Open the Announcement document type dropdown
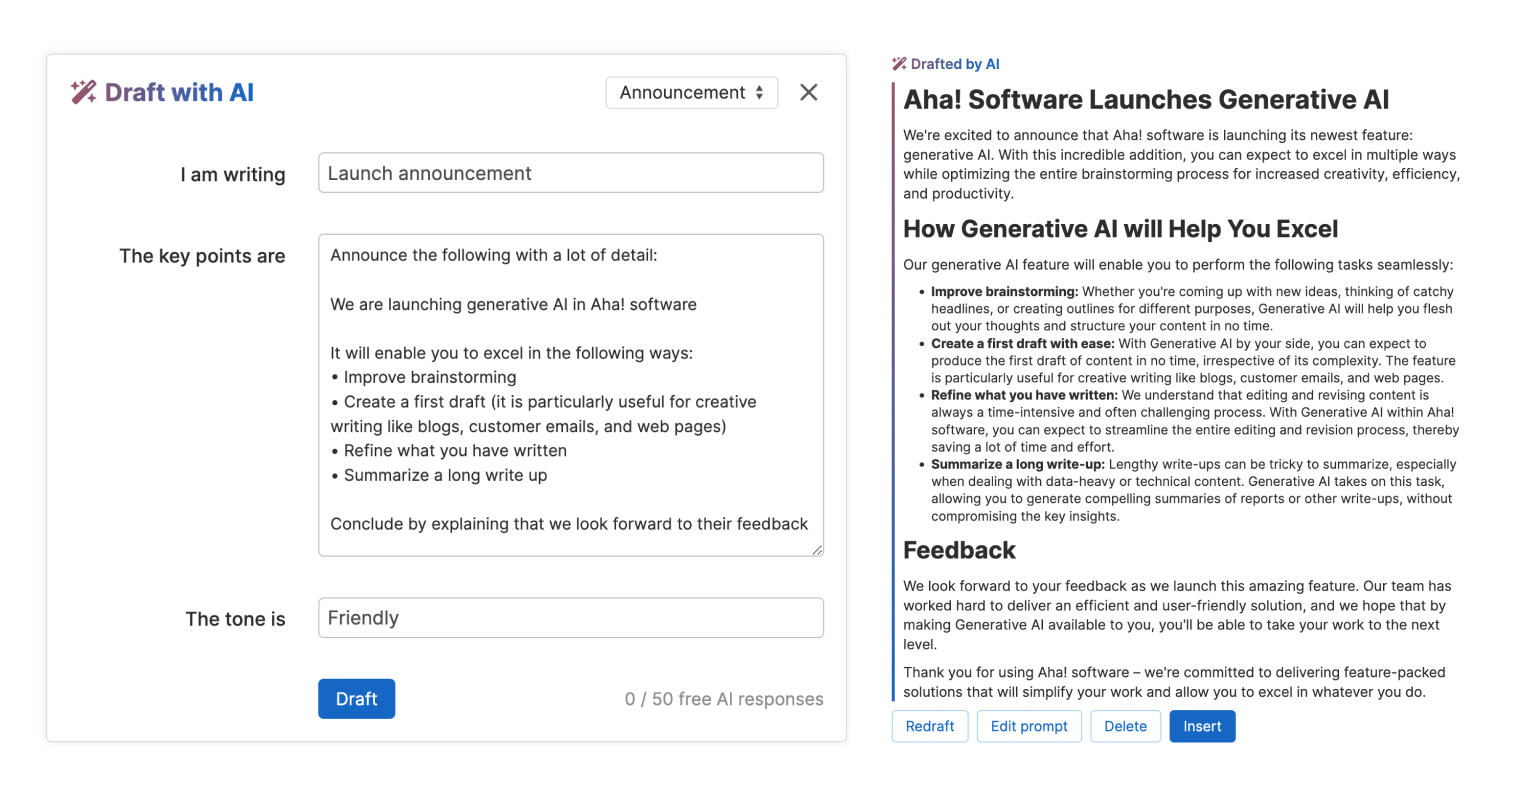This screenshot has height=800, width=1520. click(691, 92)
